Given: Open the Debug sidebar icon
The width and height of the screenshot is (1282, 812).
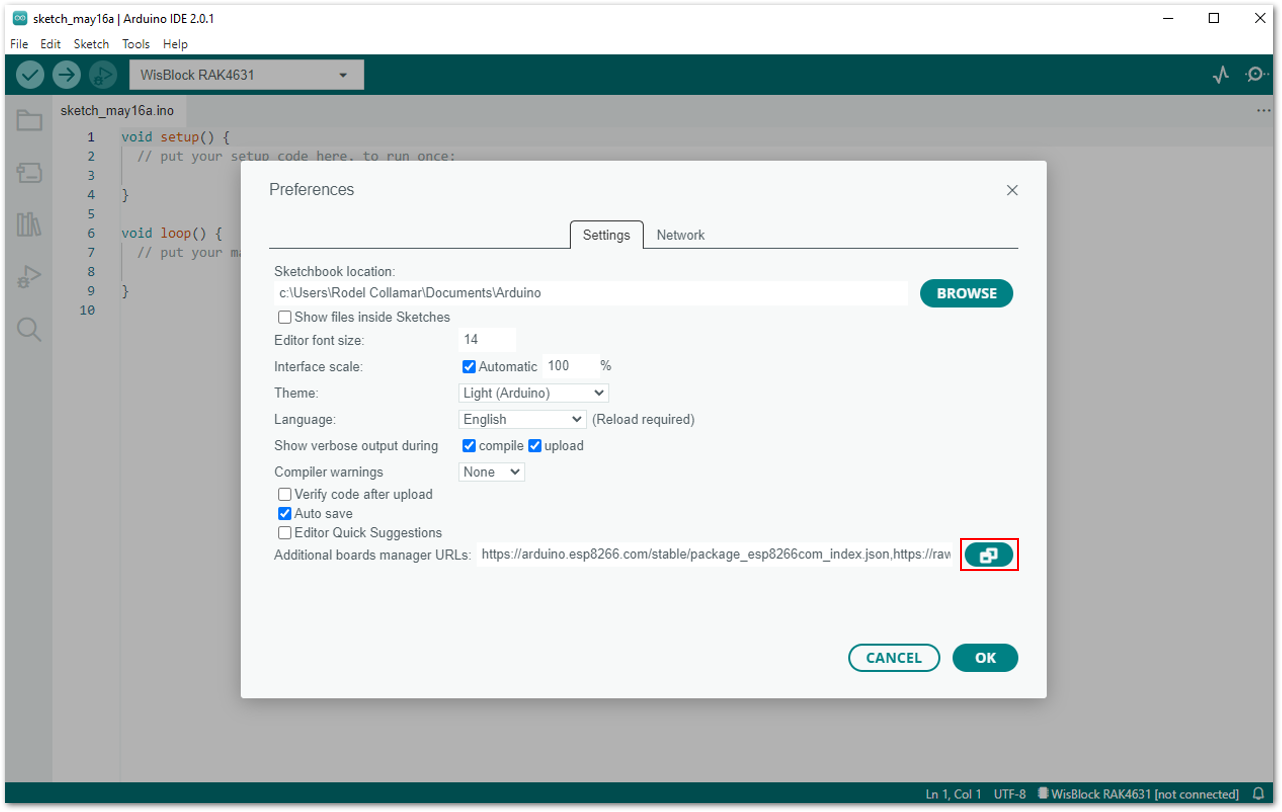Looking at the screenshot, I should [29, 277].
